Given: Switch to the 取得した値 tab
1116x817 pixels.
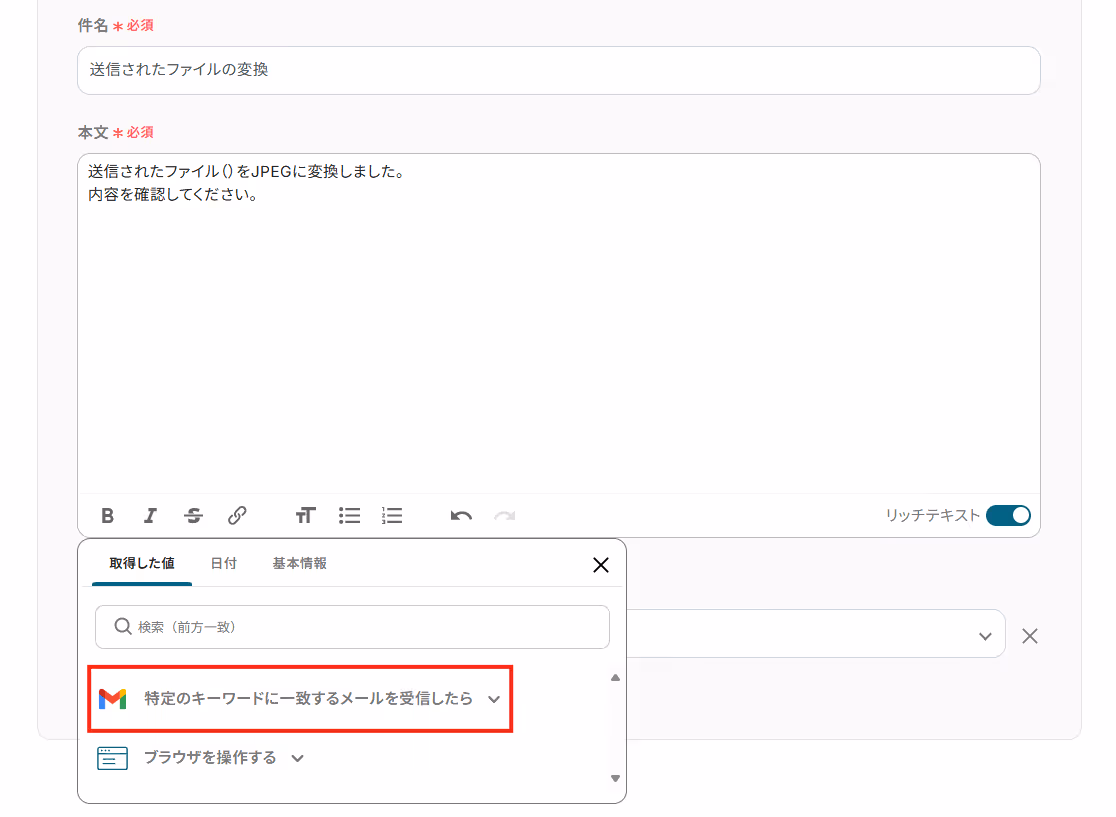Looking at the screenshot, I should (142, 563).
